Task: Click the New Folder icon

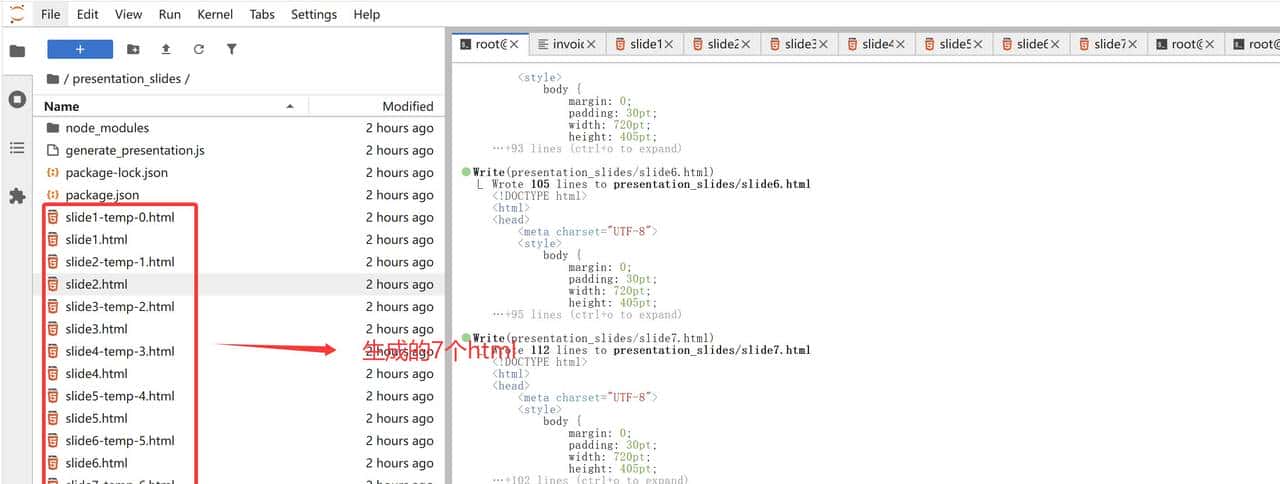Action: pyautogui.click(x=133, y=49)
